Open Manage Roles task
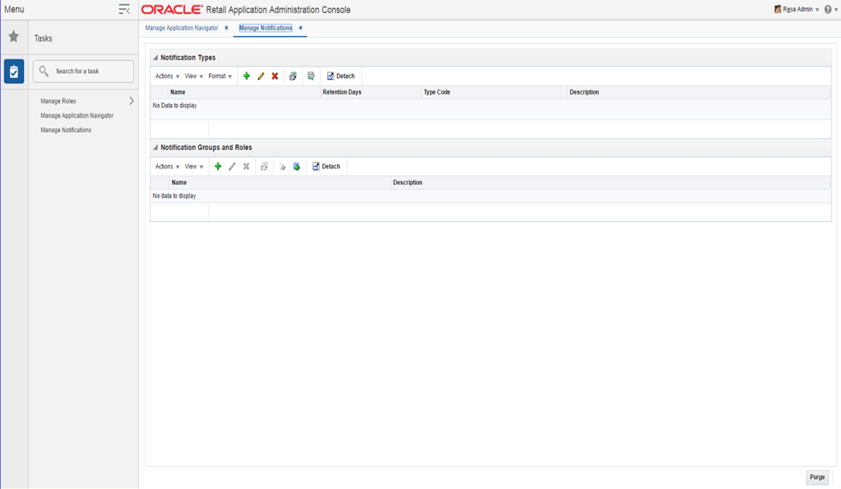The height and width of the screenshot is (489, 841). 58,101
